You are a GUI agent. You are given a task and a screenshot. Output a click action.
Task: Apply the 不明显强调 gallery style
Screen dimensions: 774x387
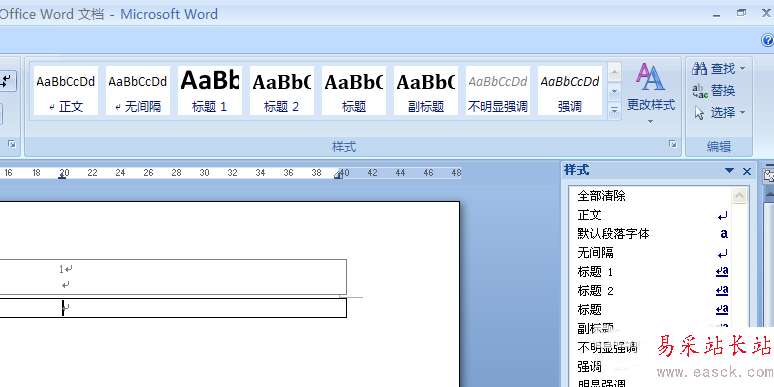click(x=498, y=90)
